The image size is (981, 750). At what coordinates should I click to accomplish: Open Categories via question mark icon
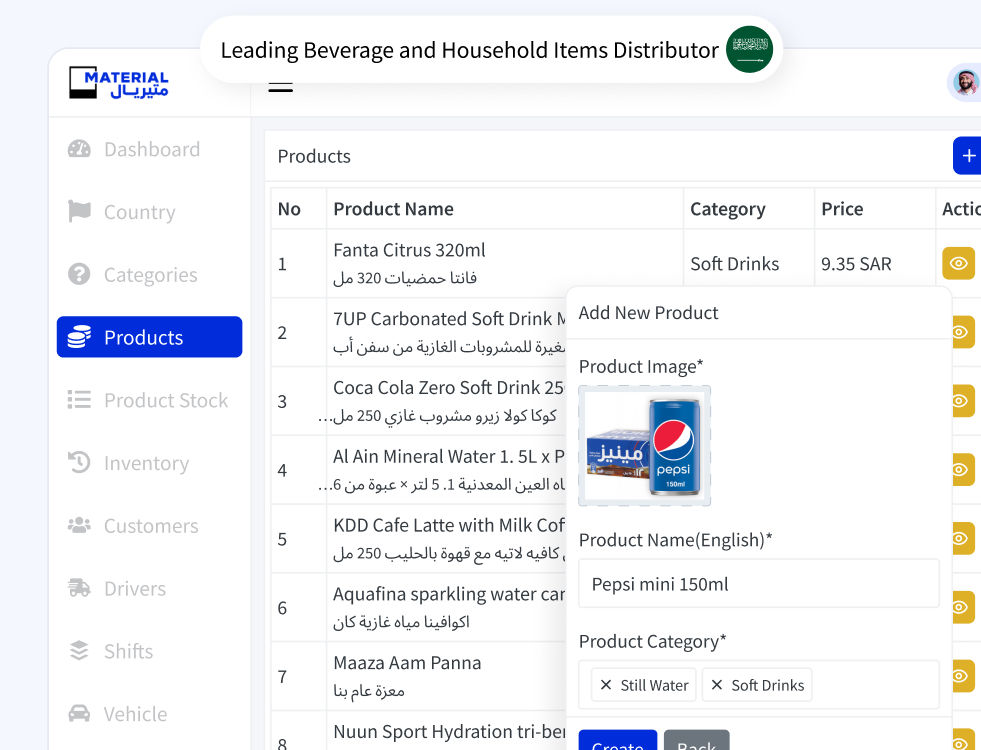point(79,275)
